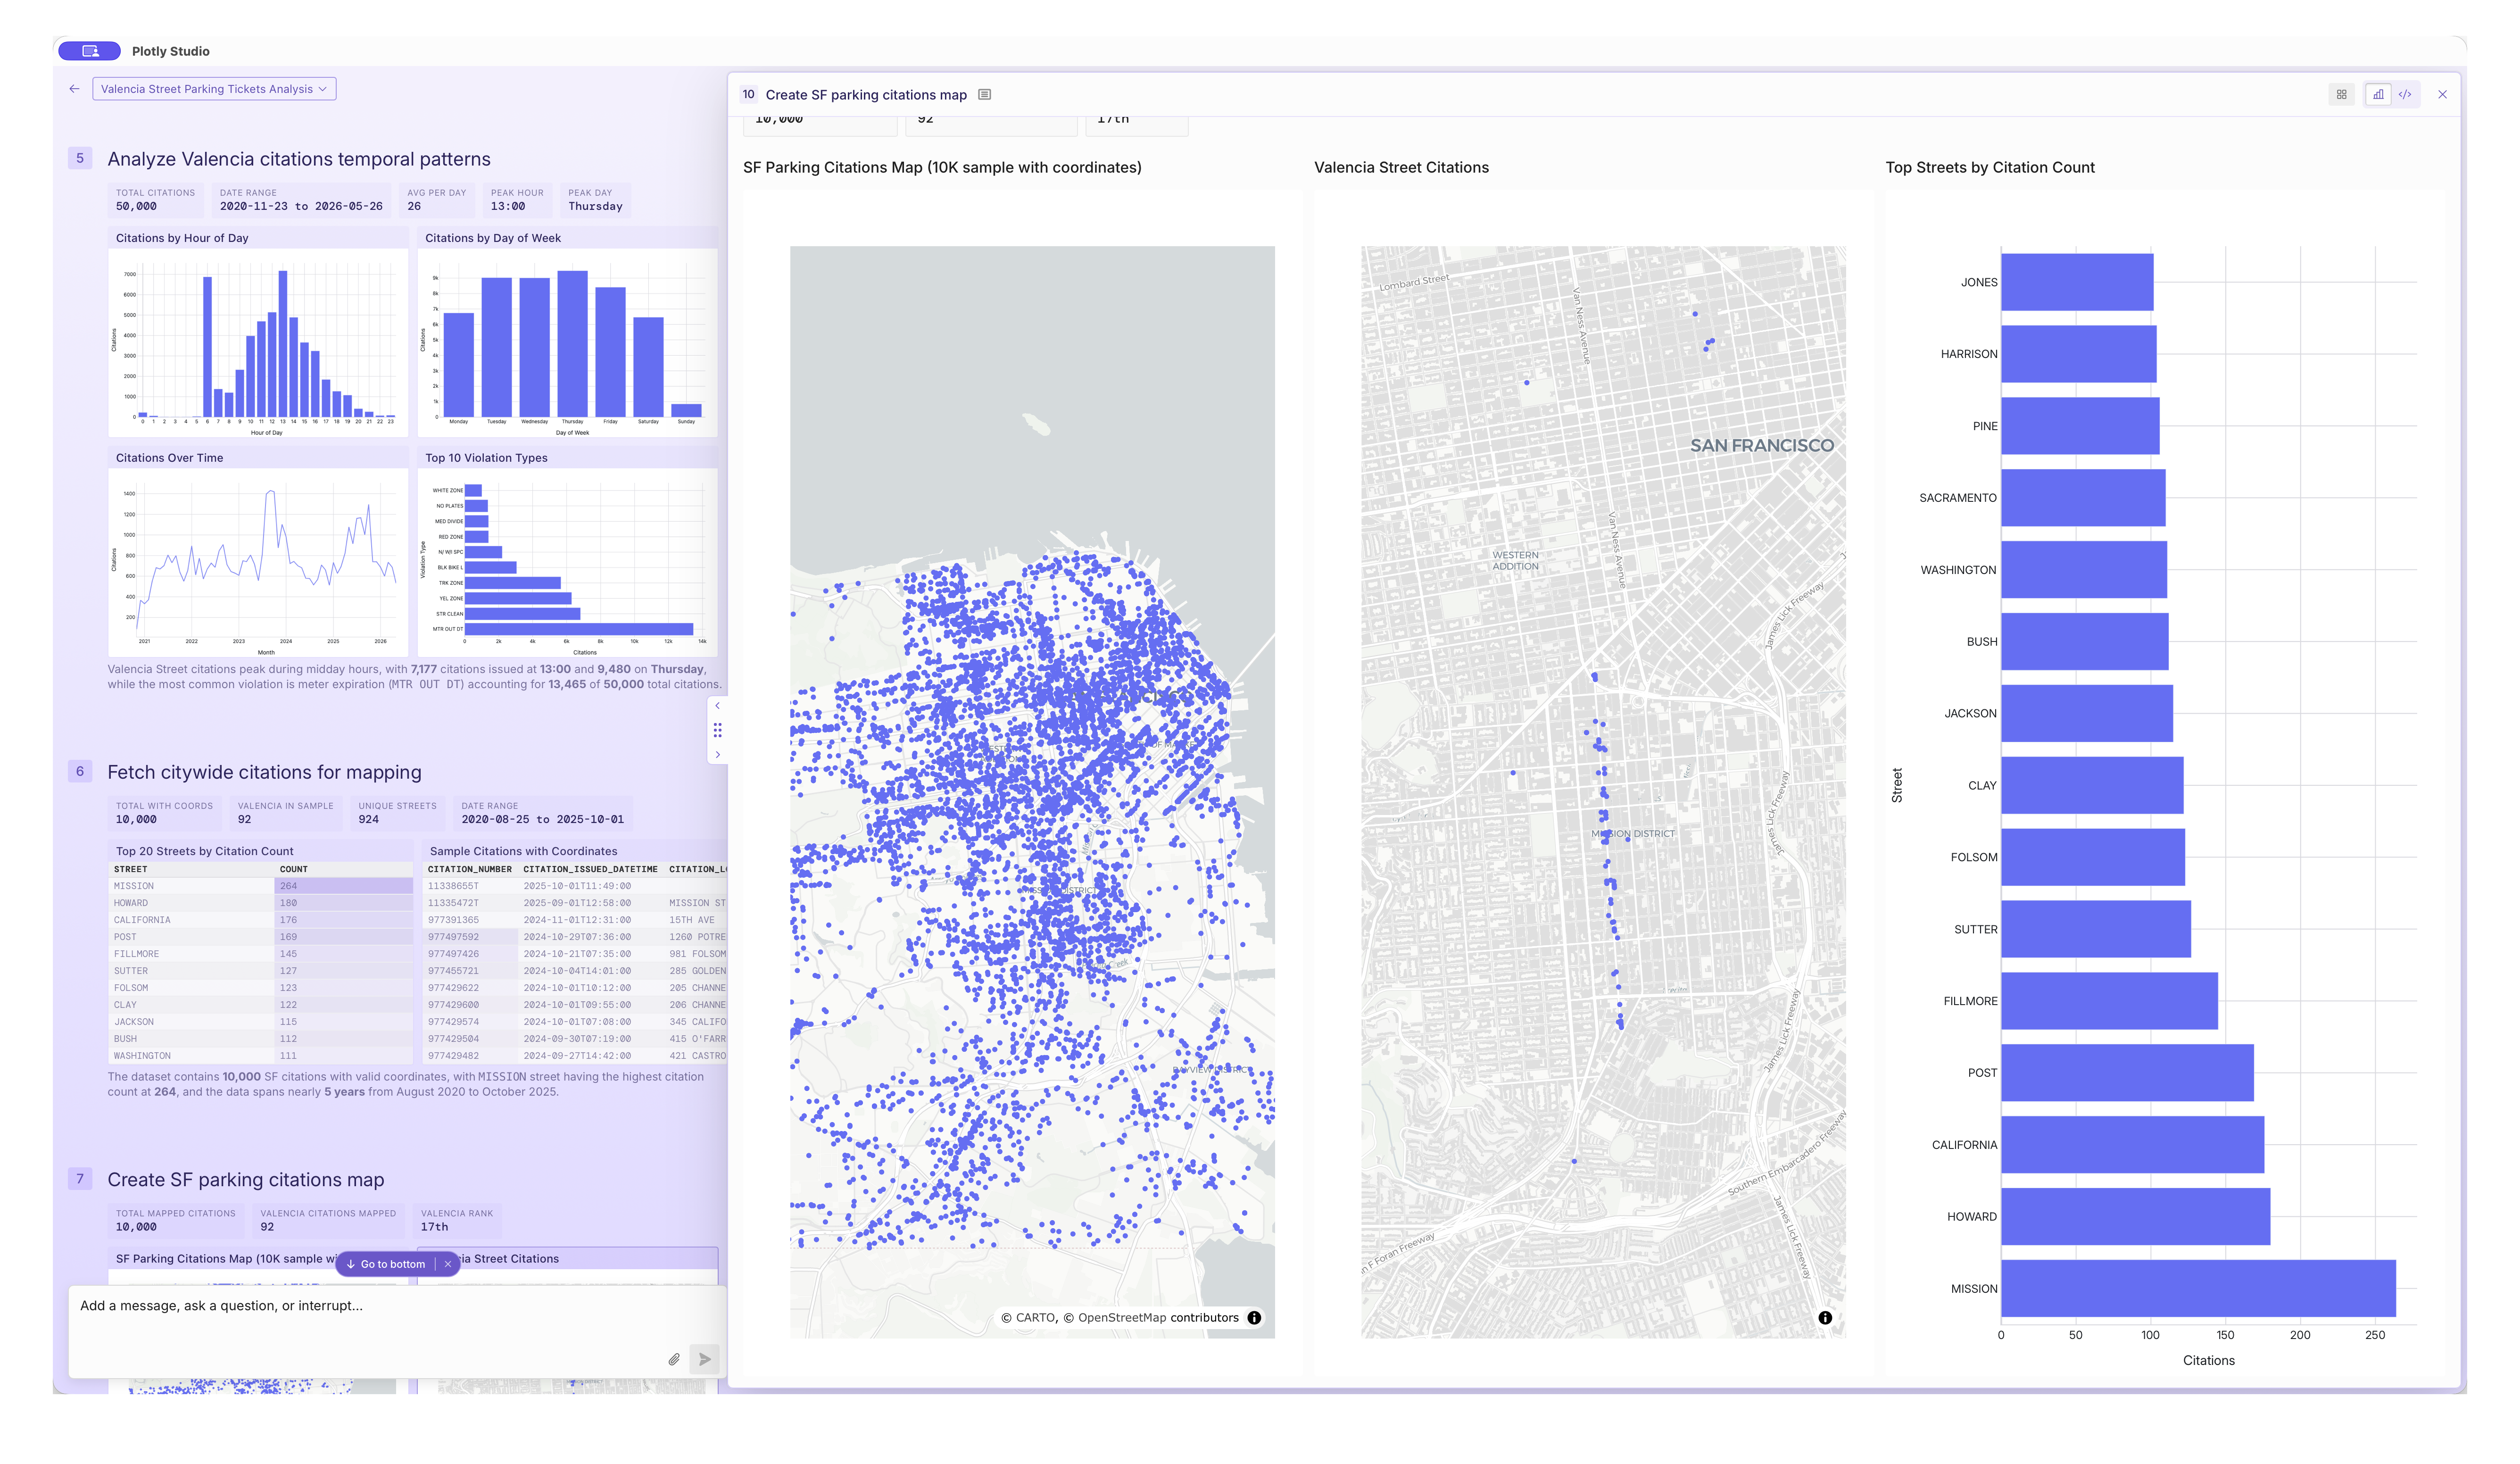Switch to the code view
The height and width of the screenshot is (1464, 2520).
[x=2405, y=95]
